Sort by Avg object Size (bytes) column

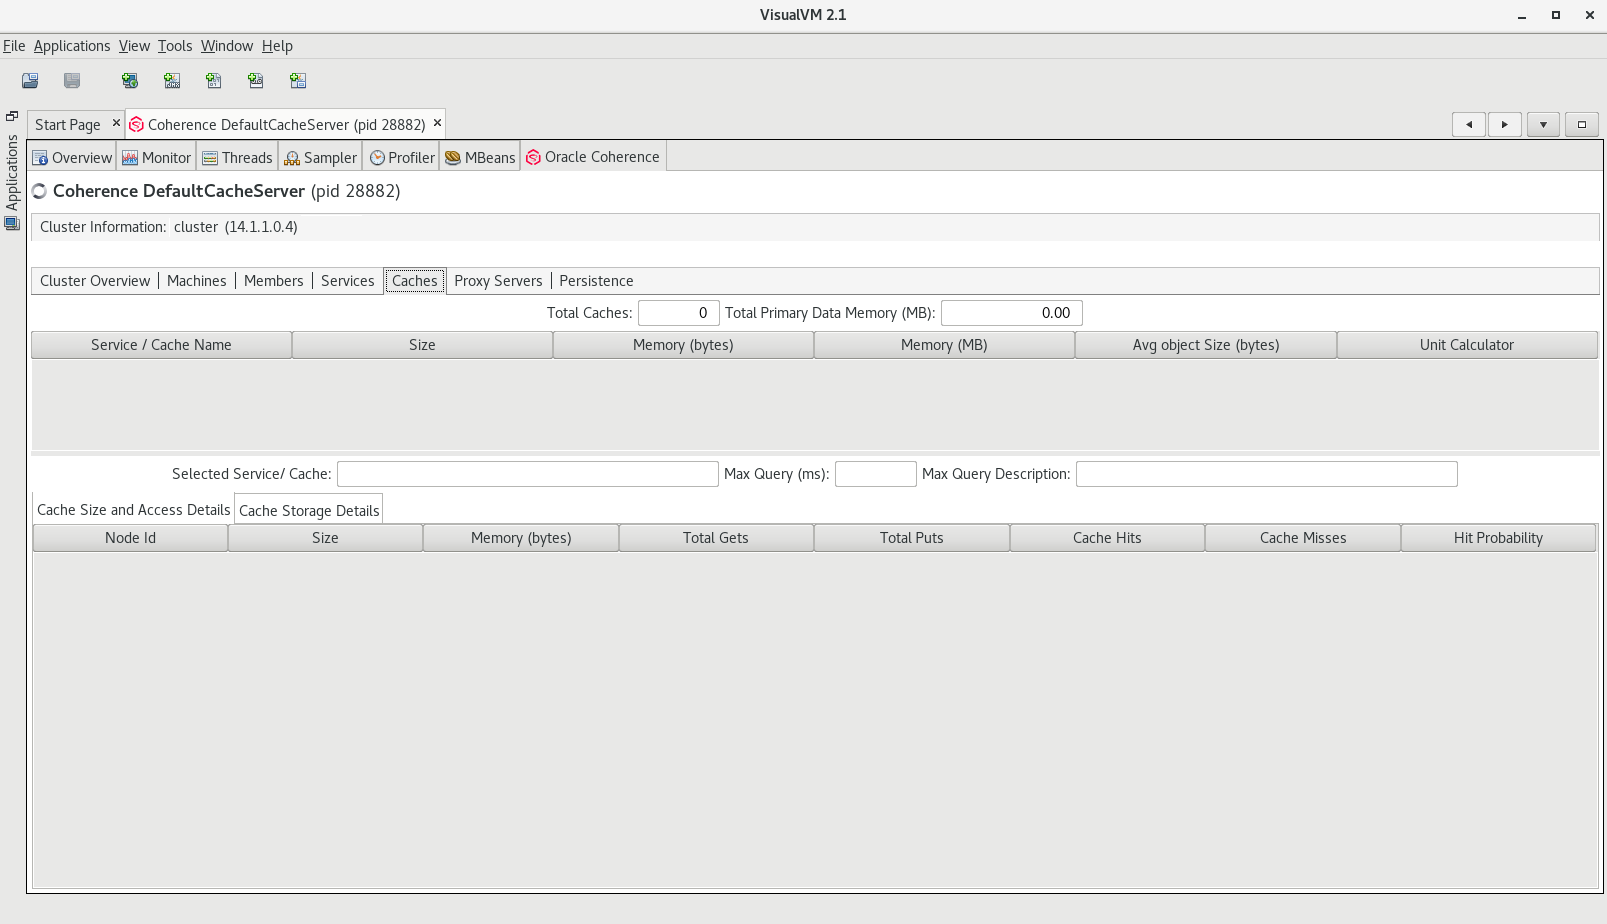pyautogui.click(x=1206, y=345)
